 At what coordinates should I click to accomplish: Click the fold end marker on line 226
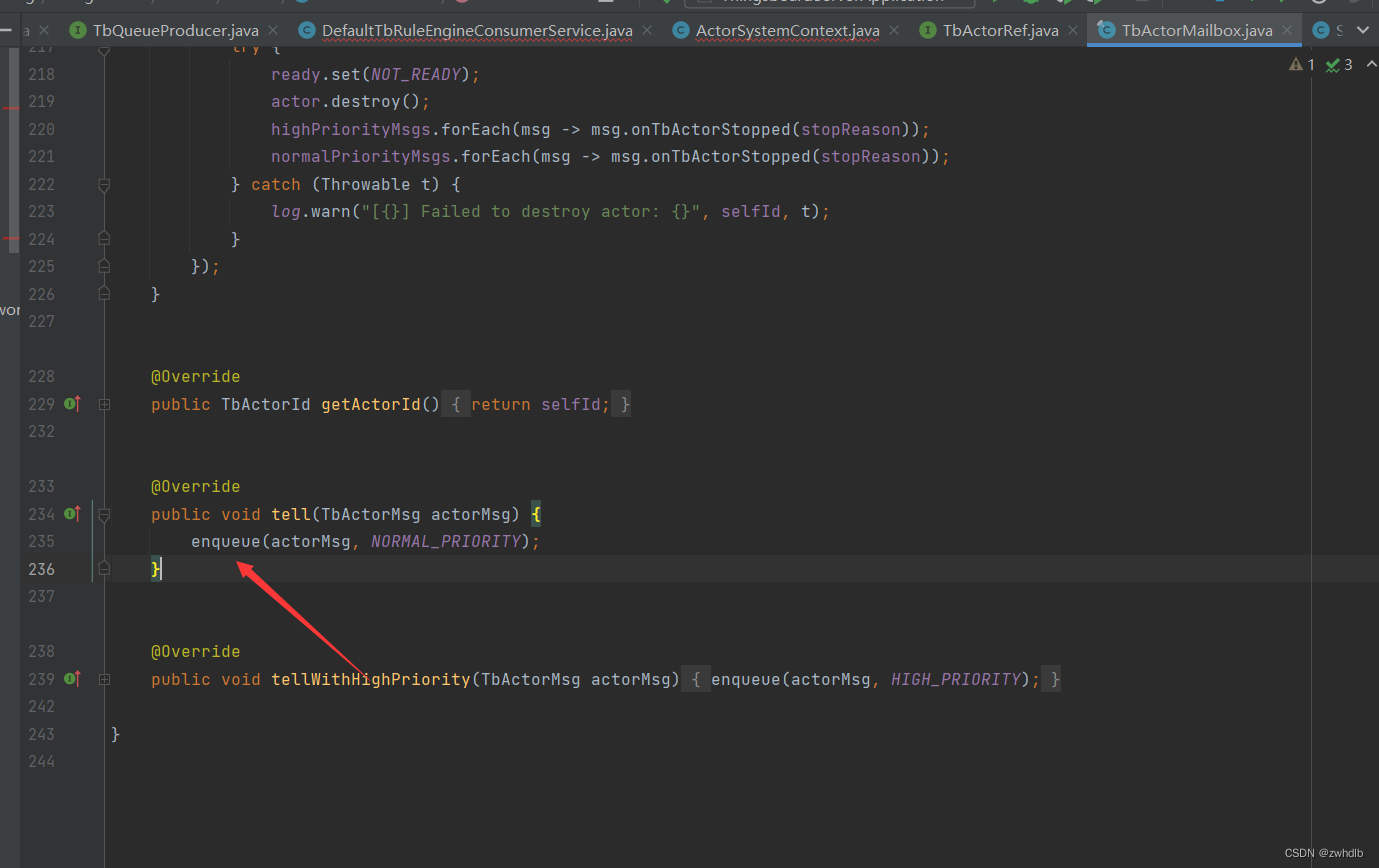pos(104,294)
